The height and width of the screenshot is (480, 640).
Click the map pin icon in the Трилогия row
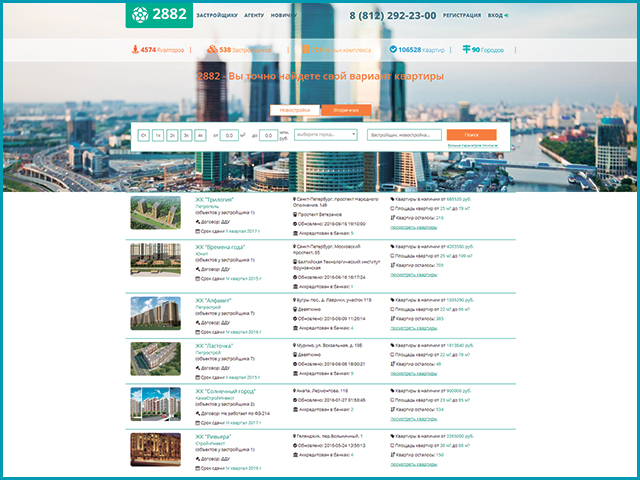point(295,199)
